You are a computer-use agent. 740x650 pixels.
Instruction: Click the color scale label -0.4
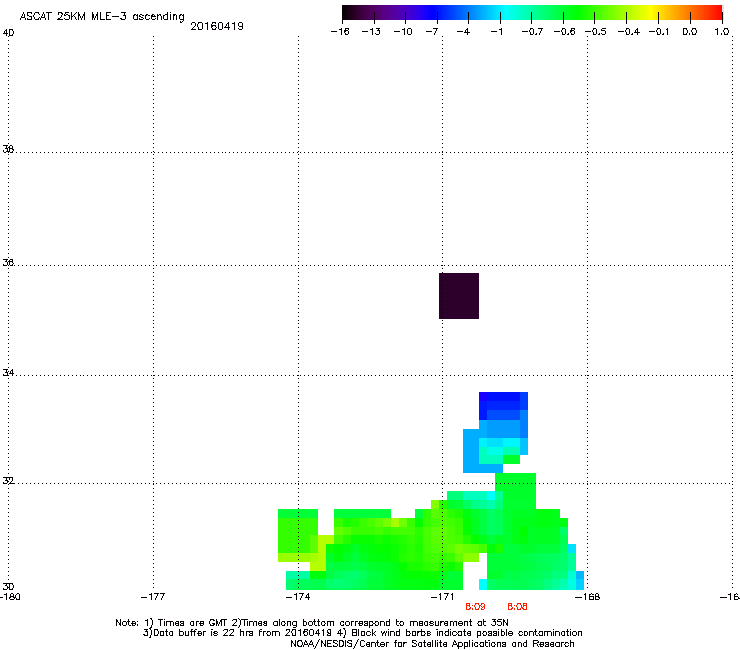pyautogui.click(x=629, y=32)
